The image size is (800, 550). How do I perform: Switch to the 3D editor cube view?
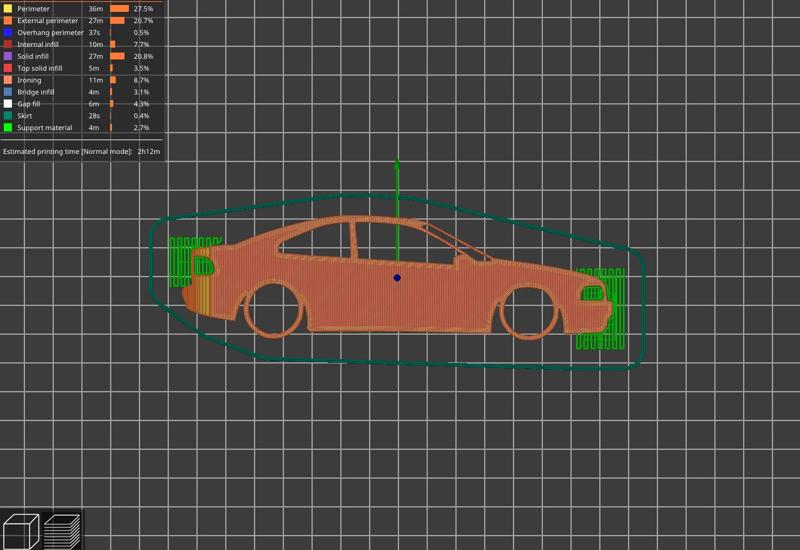pyautogui.click(x=21, y=532)
